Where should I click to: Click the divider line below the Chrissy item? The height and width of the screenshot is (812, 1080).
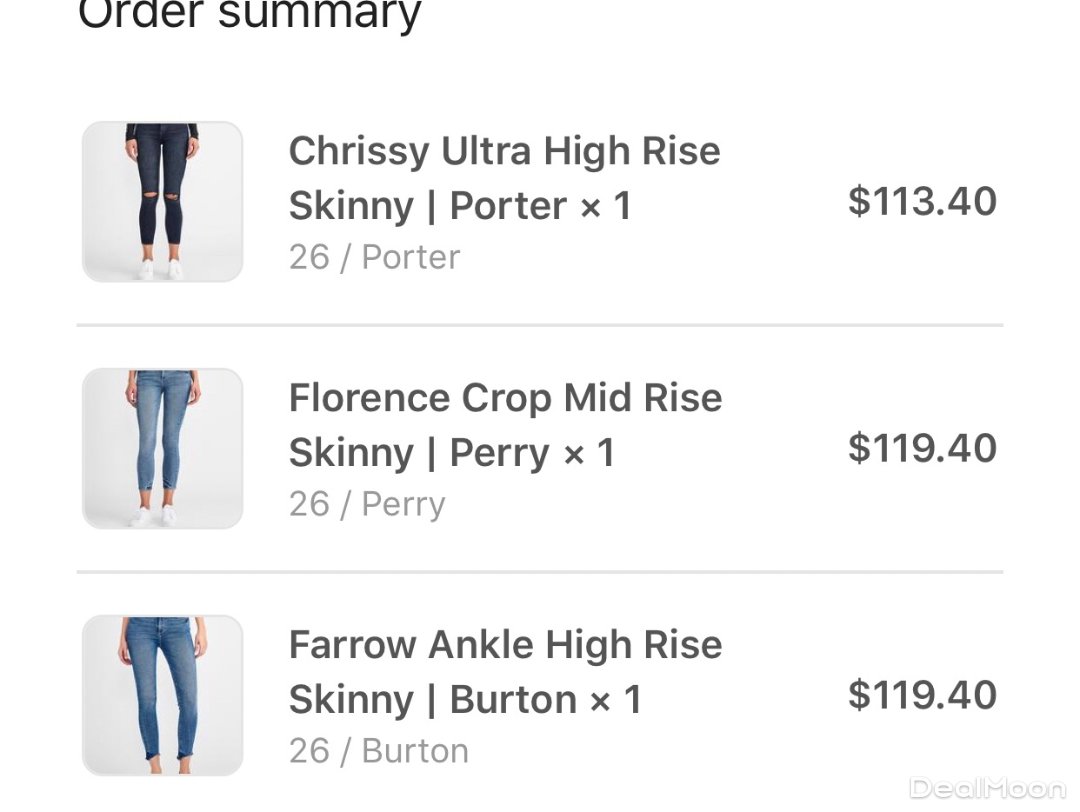[x=540, y=325]
